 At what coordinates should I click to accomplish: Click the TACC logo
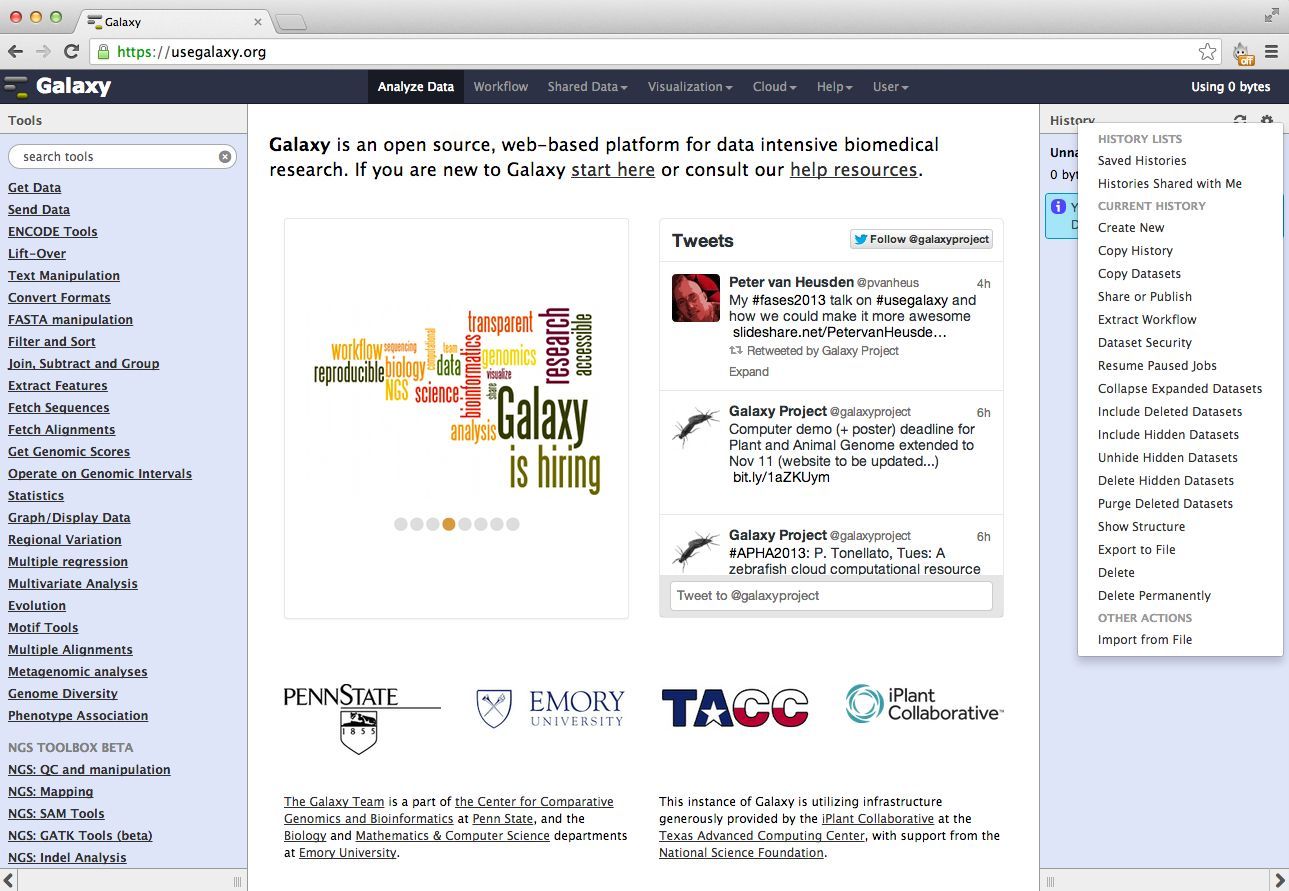click(734, 707)
